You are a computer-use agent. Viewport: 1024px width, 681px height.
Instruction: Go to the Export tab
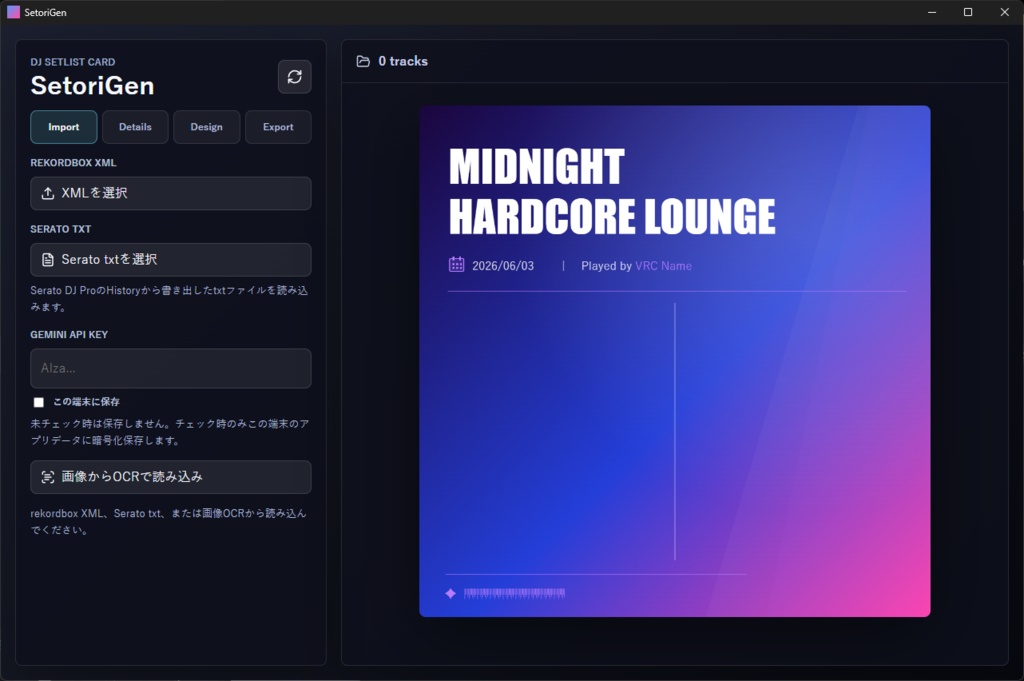(x=278, y=127)
